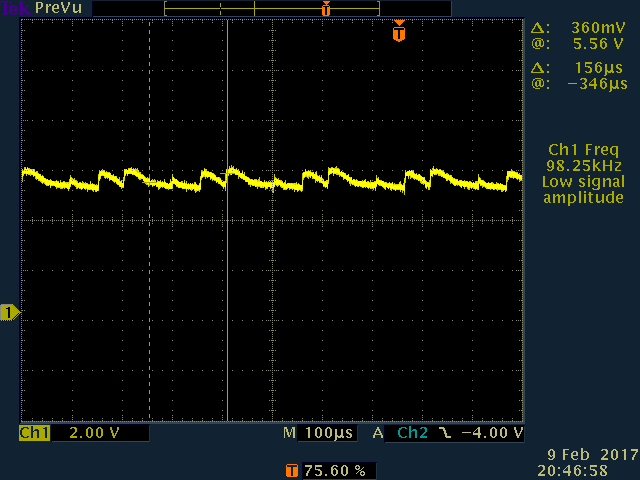
Task: Click the 360mV delta voltage readout
Action: 598,28
